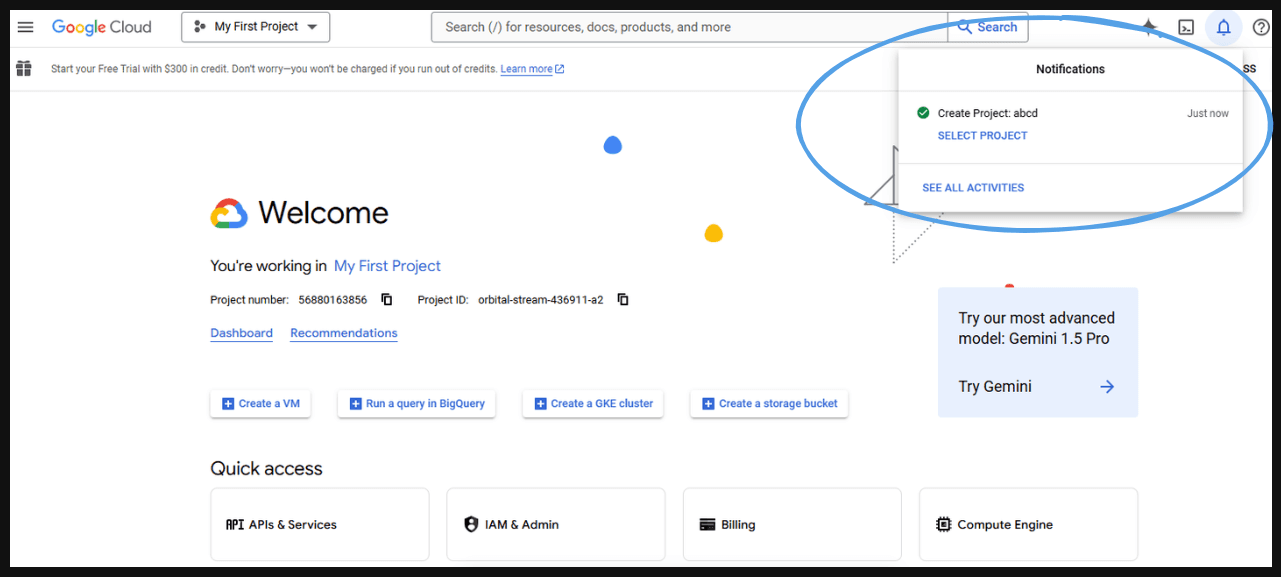Activate Cloud Shell terminal icon
The image size is (1281, 577).
pyautogui.click(x=1186, y=27)
